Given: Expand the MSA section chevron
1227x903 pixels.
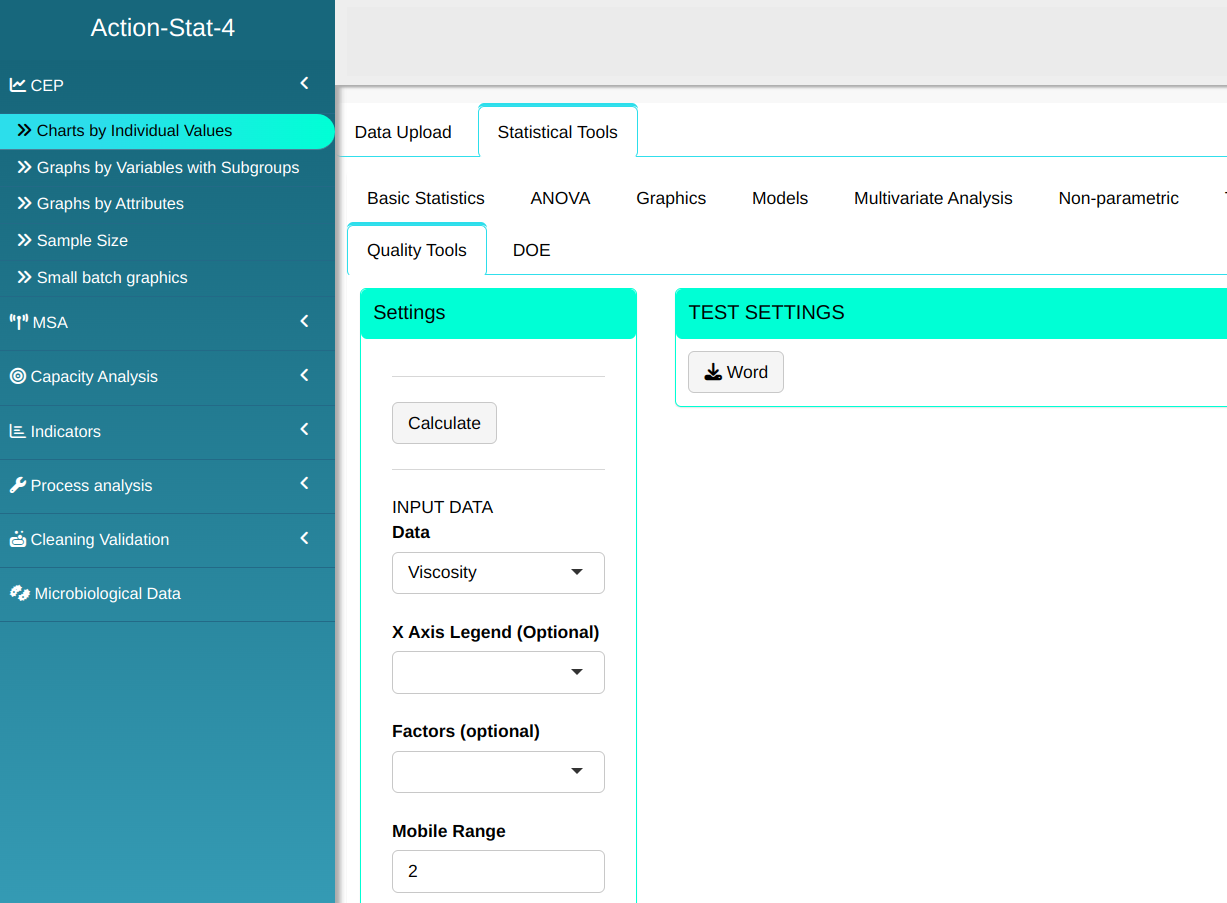Looking at the screenshot, I should [x=305, y=321].
